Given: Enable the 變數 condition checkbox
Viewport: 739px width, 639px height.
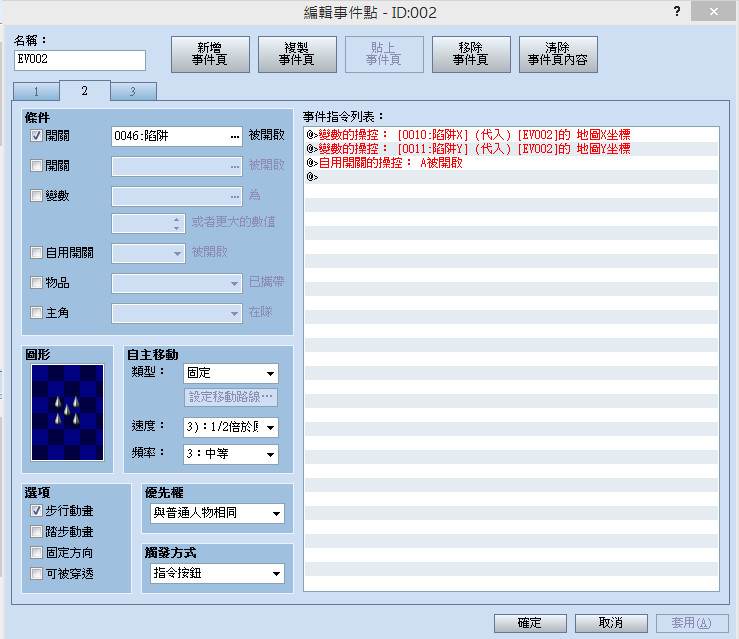Looking at the screenshot, I should (x=36, y=196).
